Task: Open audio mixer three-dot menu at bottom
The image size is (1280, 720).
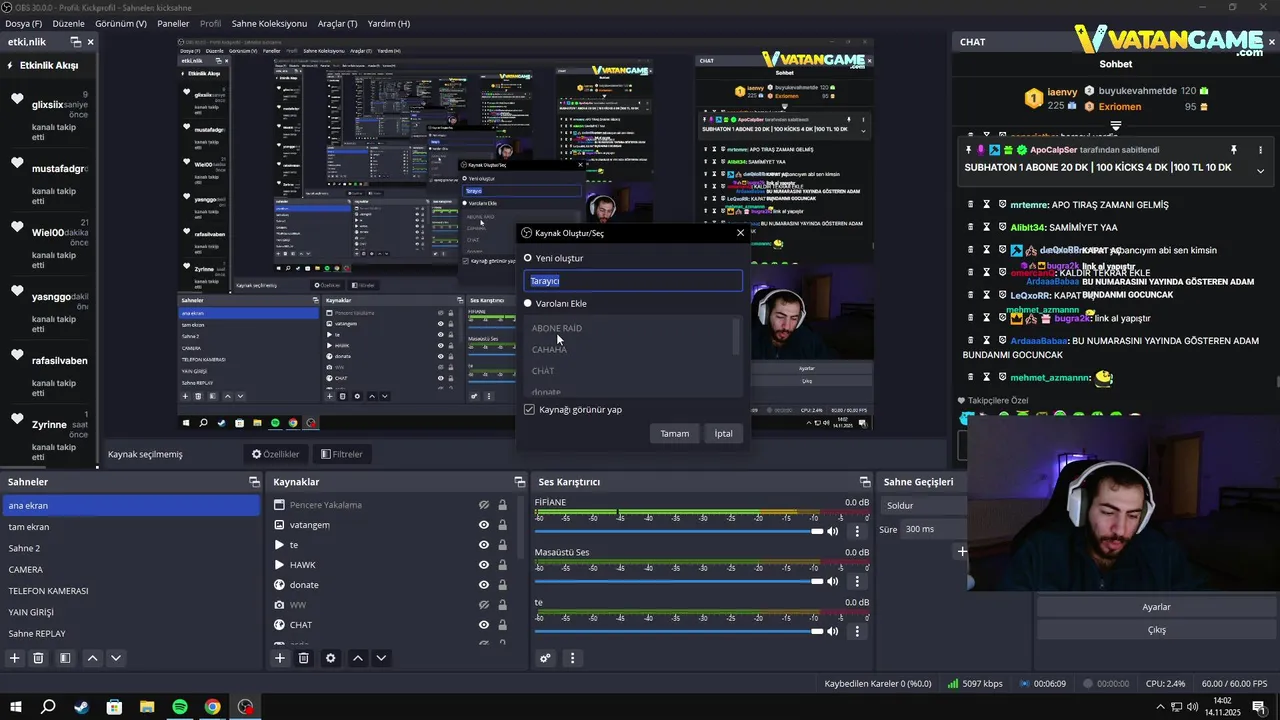Action: (x=572, y=658)
